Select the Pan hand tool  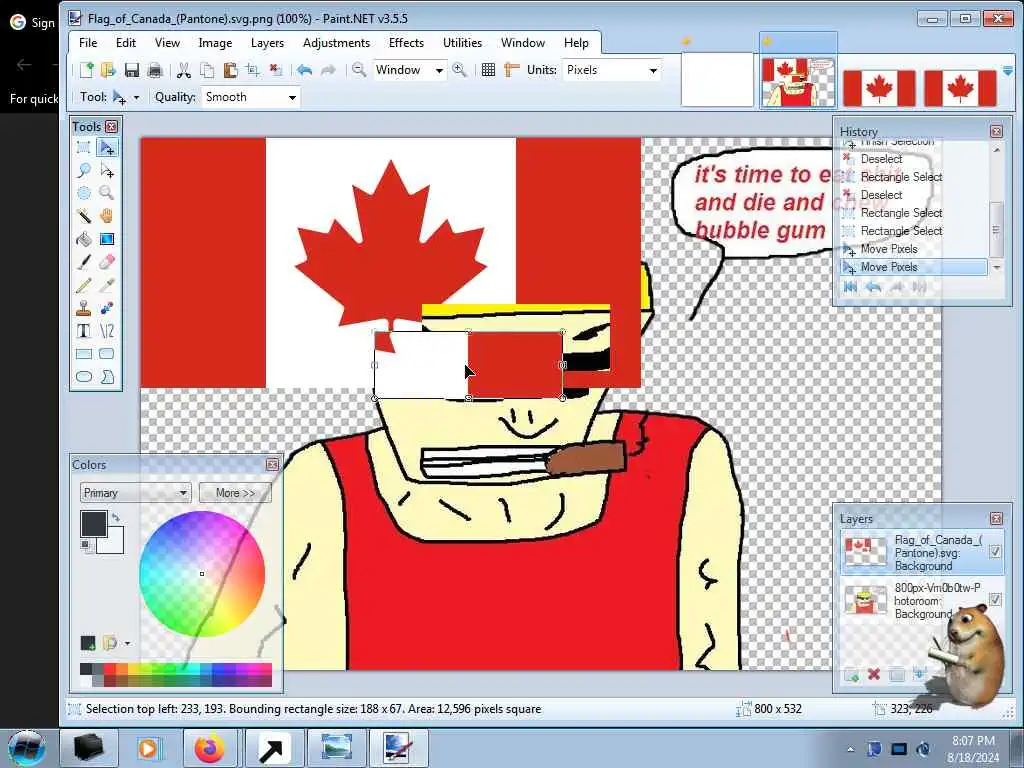(106, 216)
